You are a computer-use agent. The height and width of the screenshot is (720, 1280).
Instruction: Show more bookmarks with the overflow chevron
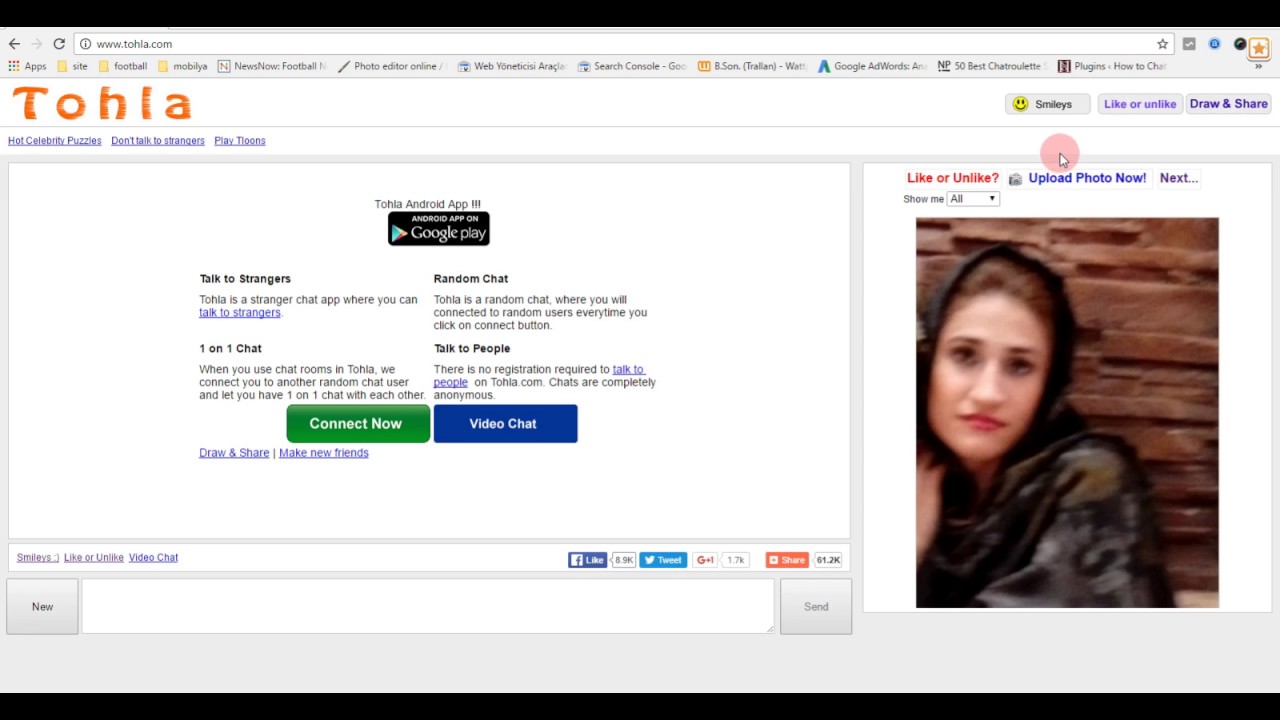click(1258, 66)
